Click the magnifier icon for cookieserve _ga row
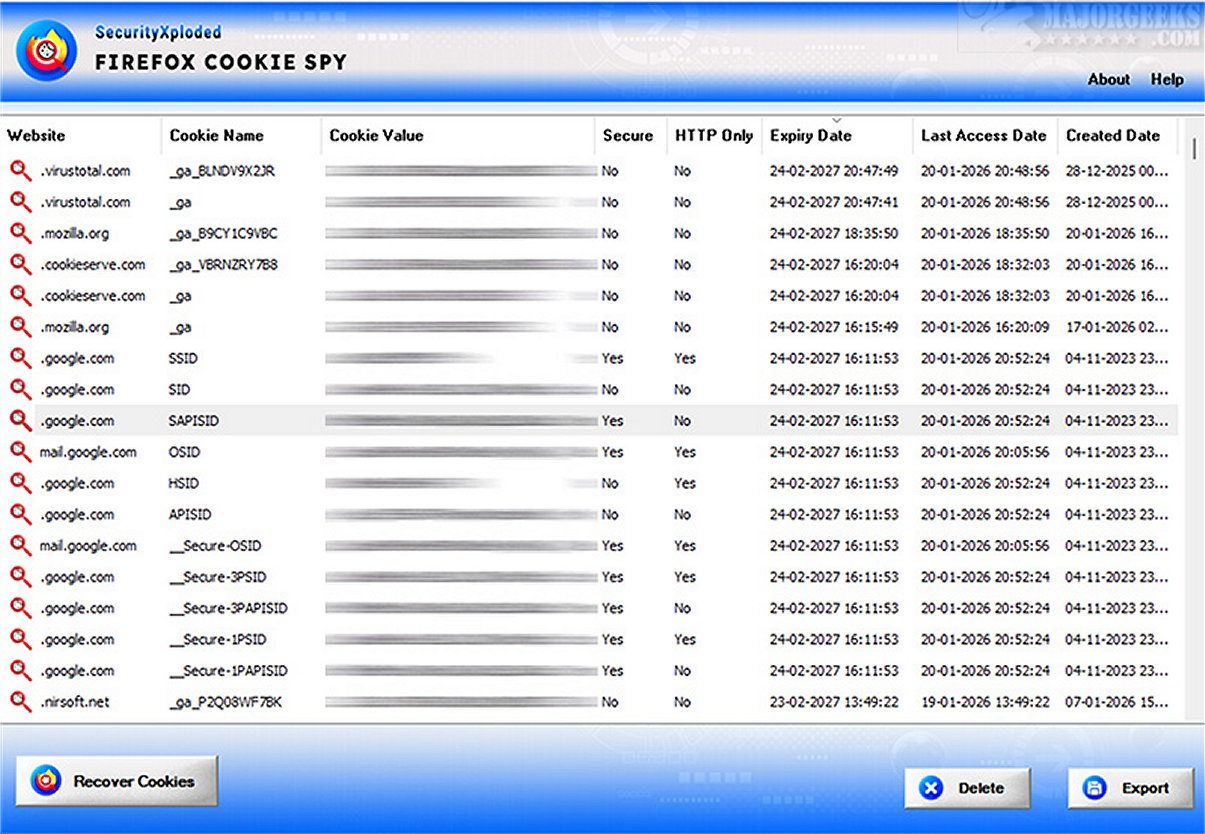 [x=20, y=296]
